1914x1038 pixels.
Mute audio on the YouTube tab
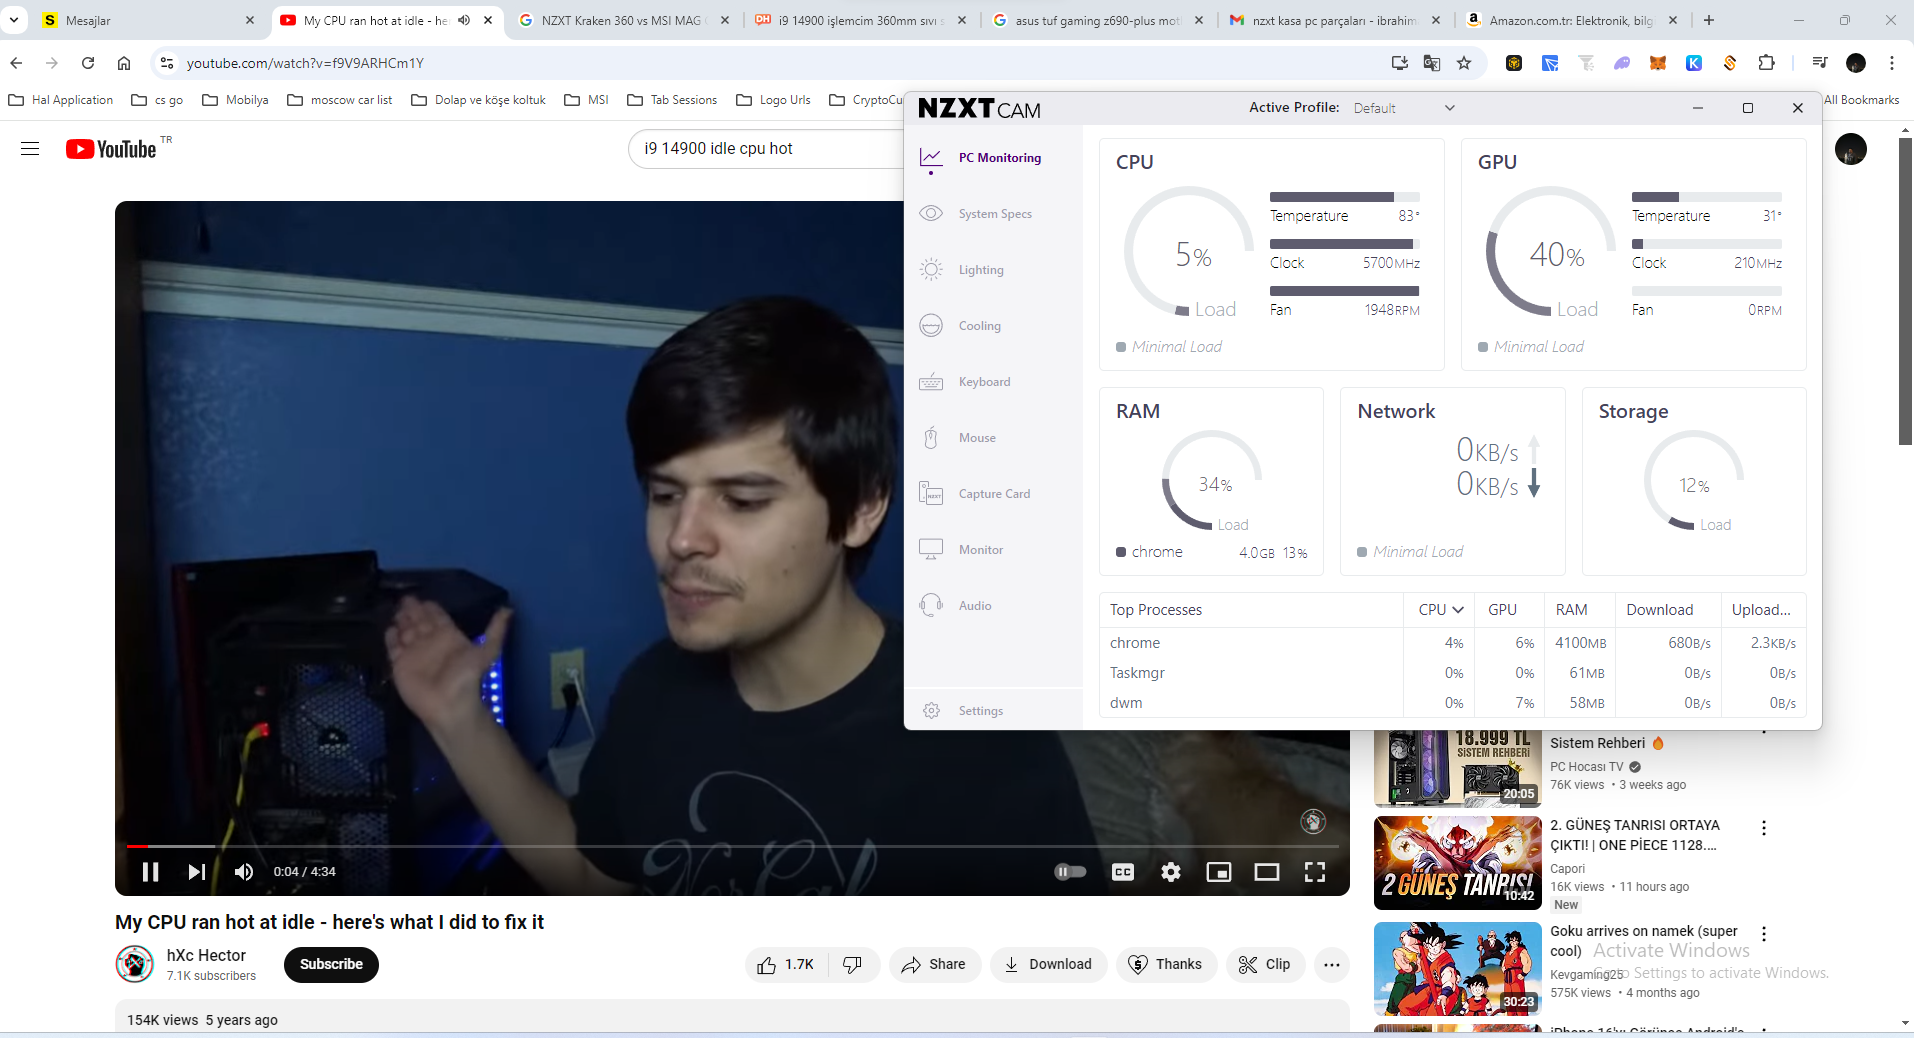pyautogui.click(x=464, y=20)
